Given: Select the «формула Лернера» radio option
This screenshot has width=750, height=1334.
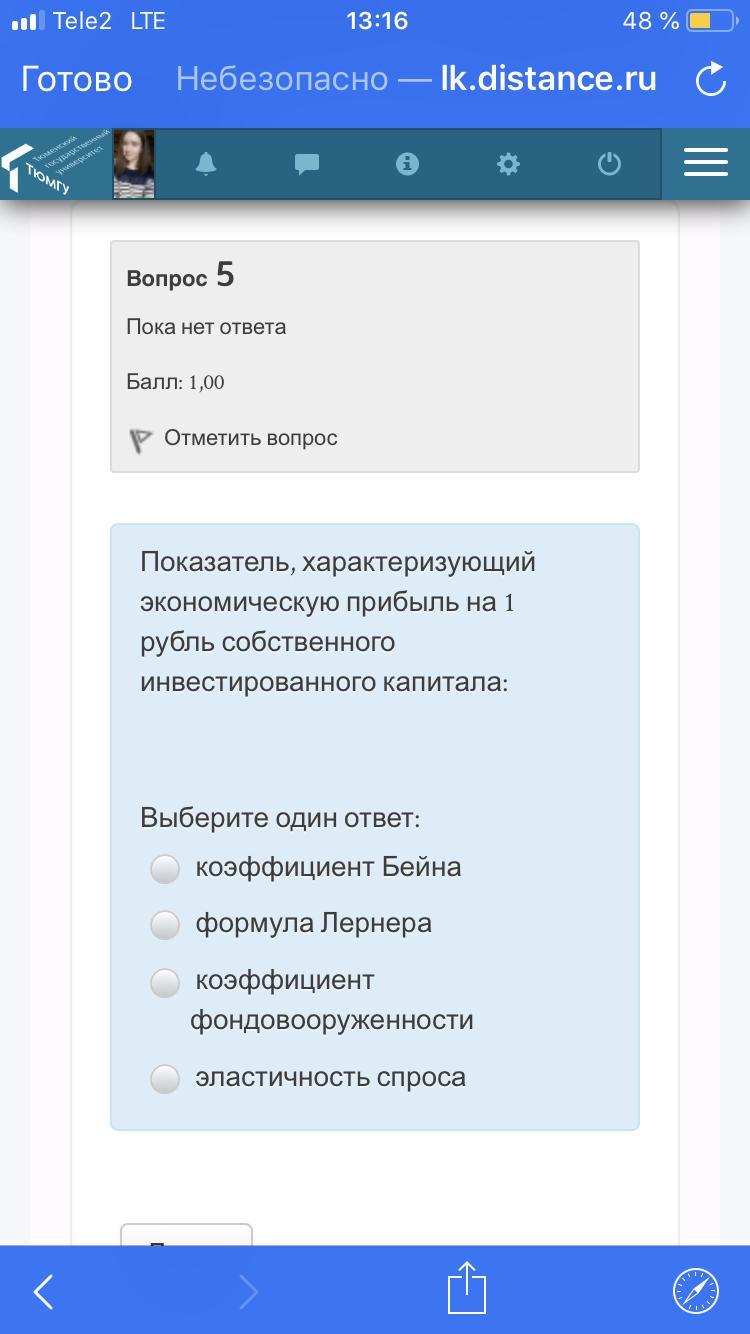Looking at the screenshot, I should [x=165, y=925].
